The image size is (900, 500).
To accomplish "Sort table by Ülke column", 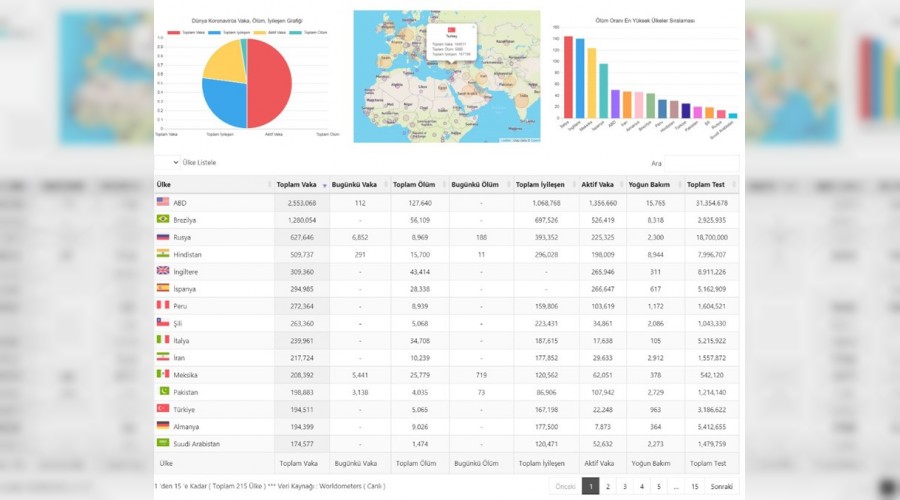I will (x=214, y=184).
